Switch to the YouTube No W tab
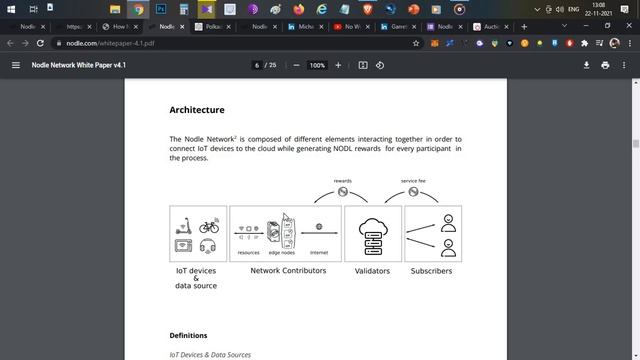 pos(351,27)
